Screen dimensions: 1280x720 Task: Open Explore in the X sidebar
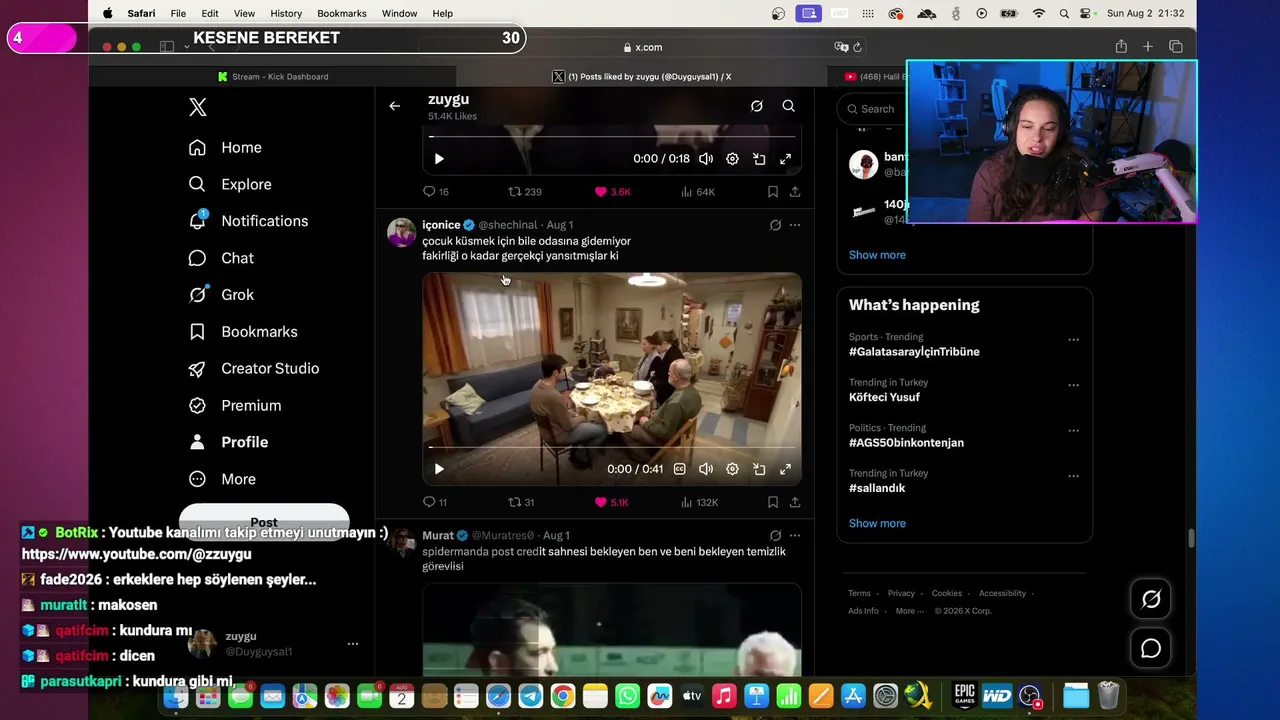pos(231,184)
